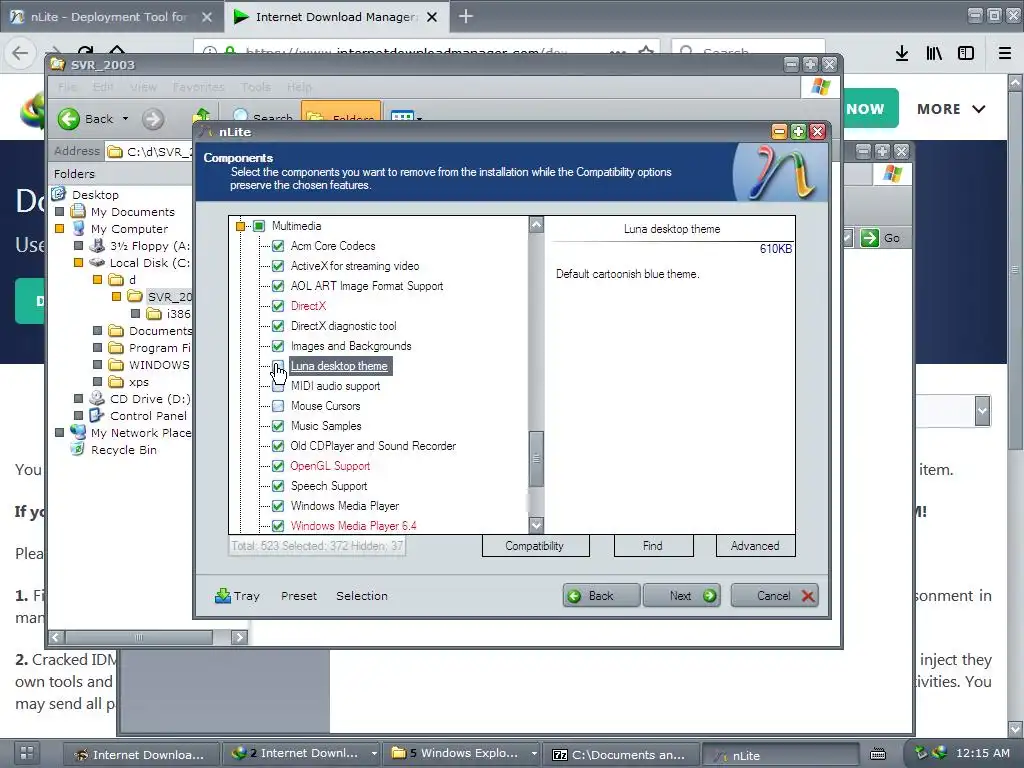Click the Back arrow icon in Explorer toolbar
The width and height of the screenshot is (1024, 768).
69,119
